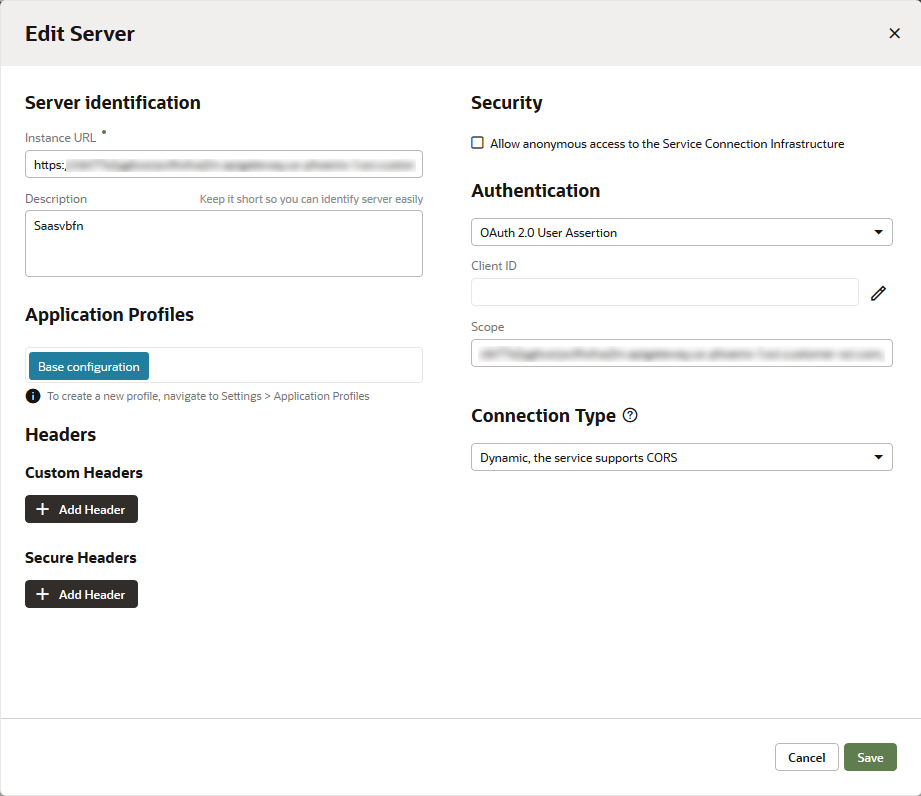
Task: Click the info icon below Application Profiles
Action: pos(33,396)
